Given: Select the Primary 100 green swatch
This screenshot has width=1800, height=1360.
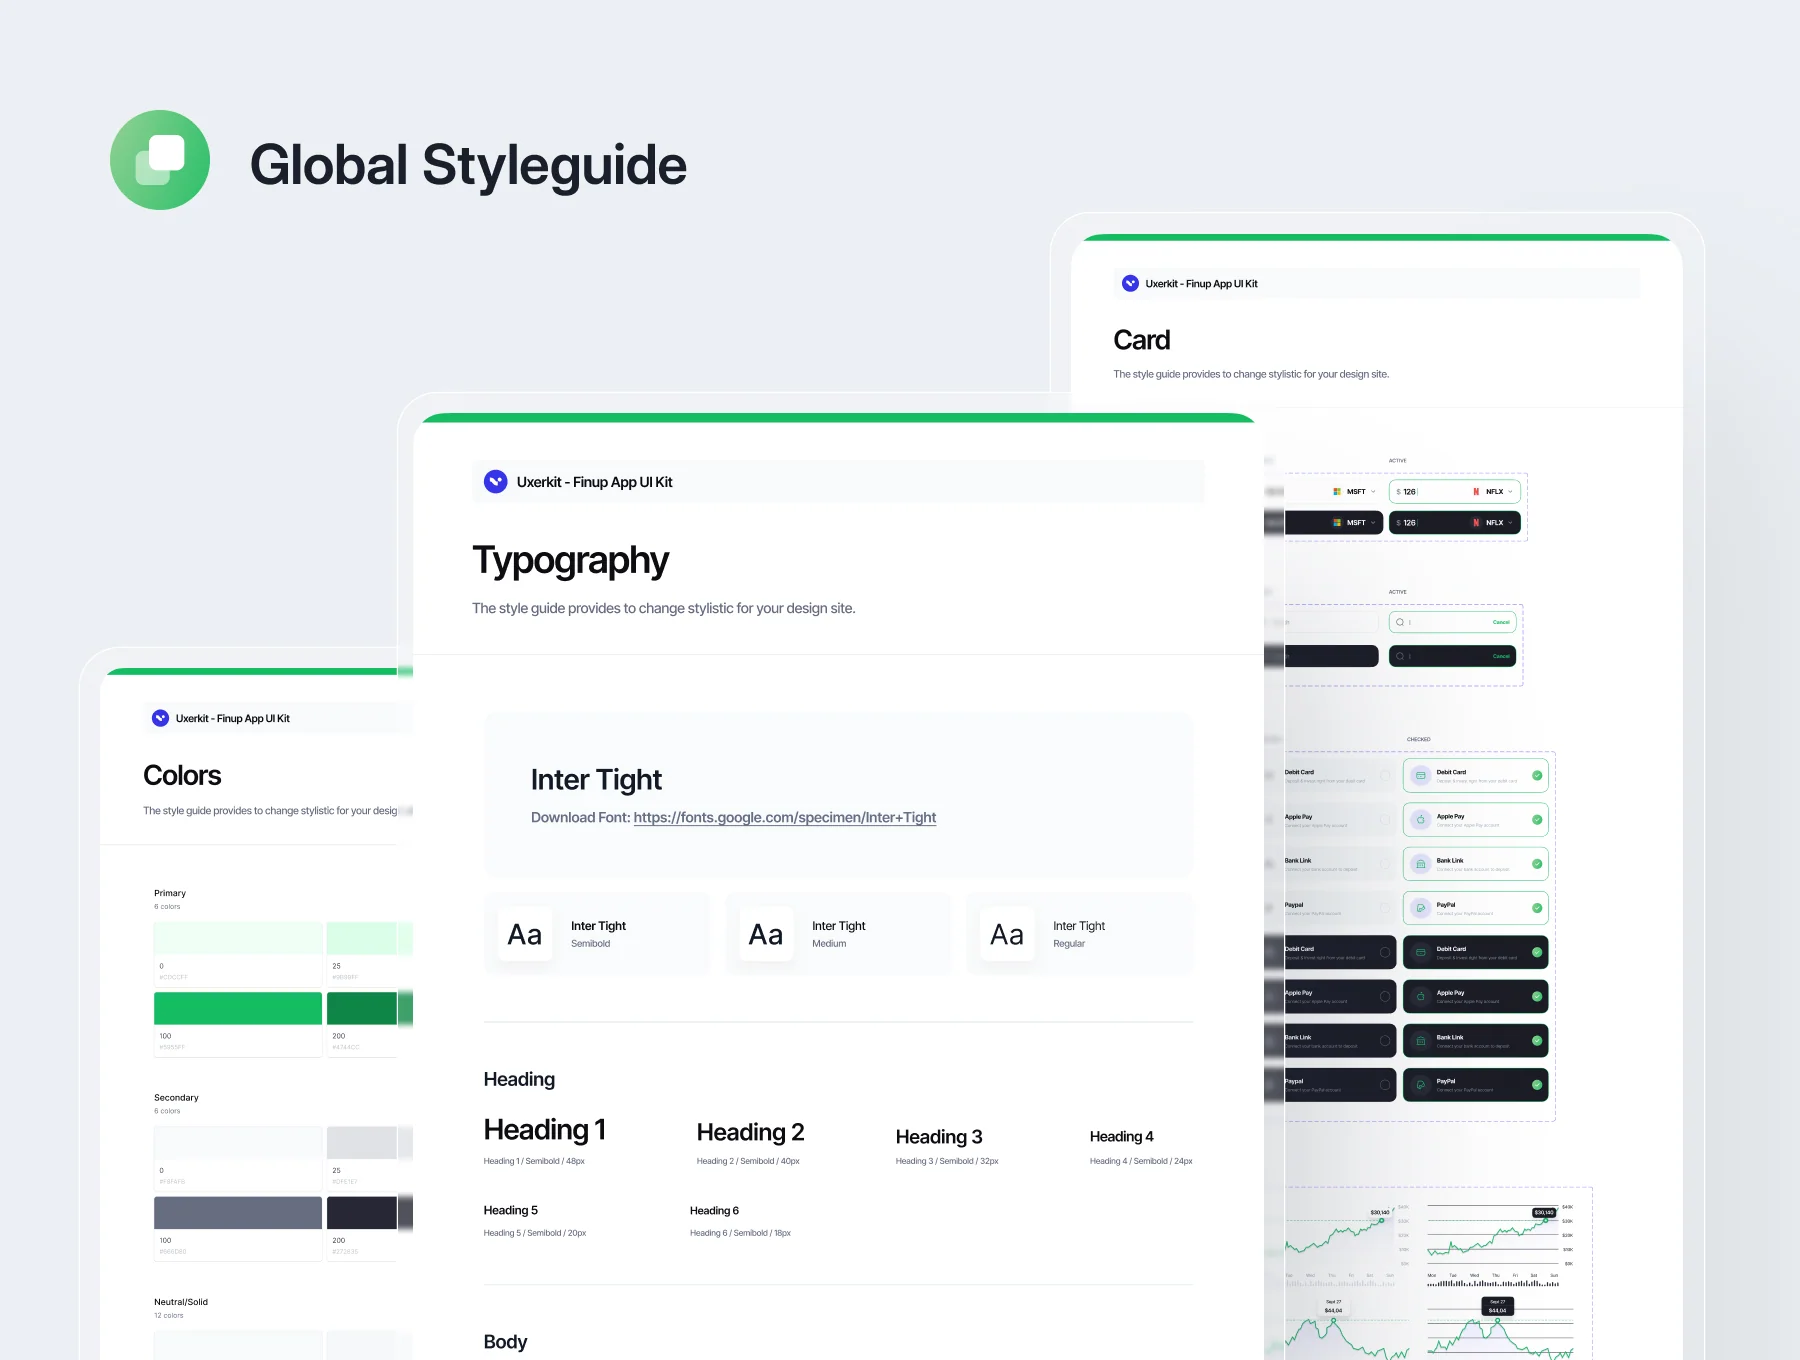Looking at the screenshot, I should click(238, 1008).
